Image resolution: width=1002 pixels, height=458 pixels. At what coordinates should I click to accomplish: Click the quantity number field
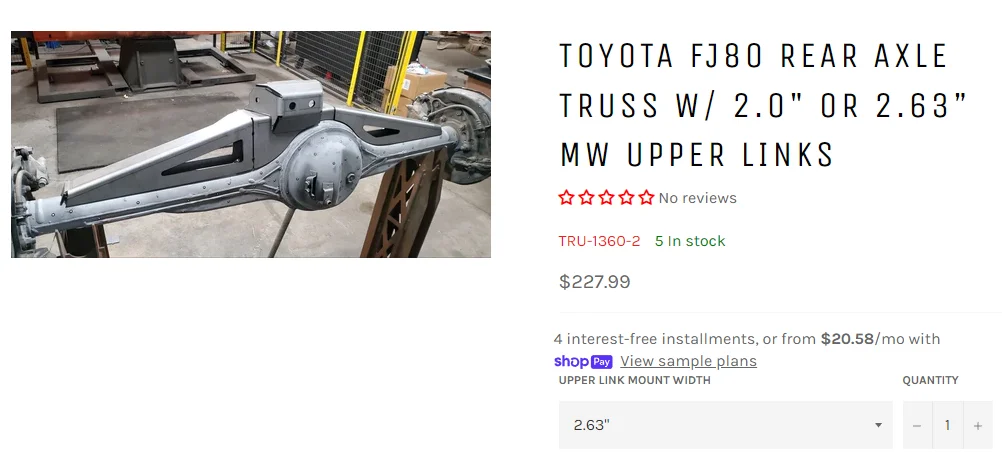pos(947,425)
